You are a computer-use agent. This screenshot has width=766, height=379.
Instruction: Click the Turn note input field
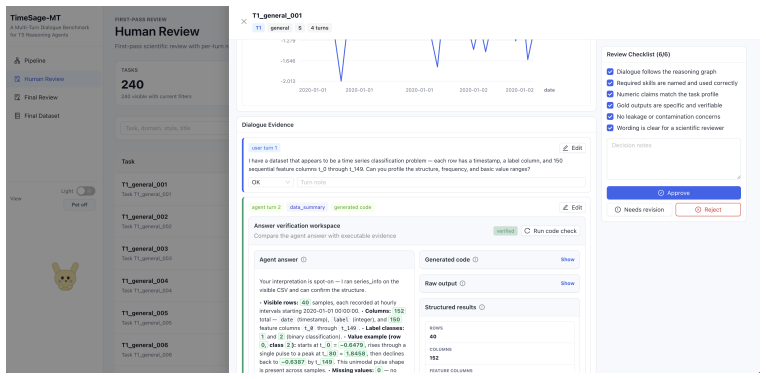click(441, 182)
